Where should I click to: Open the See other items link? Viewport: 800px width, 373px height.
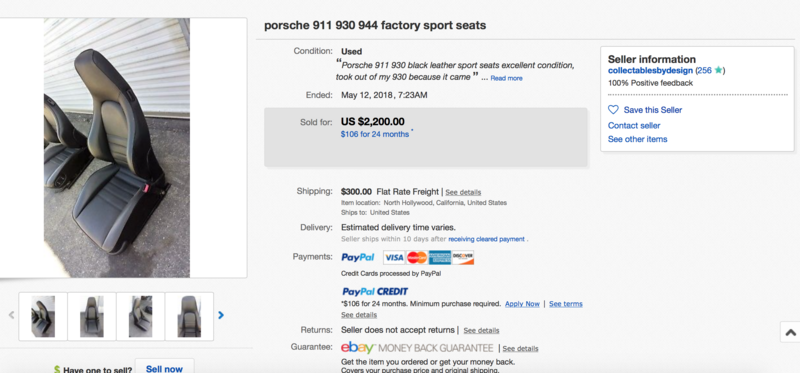pyautogui.click(x=638, y=139)
